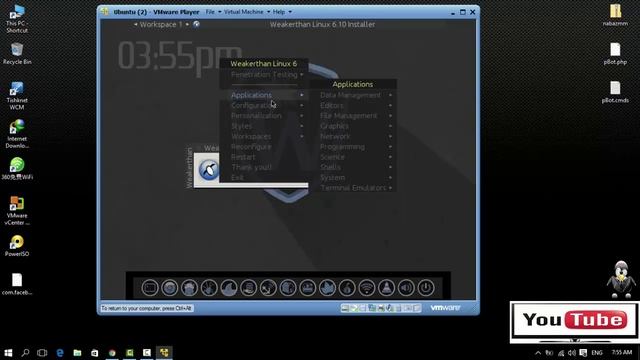
Task: Click the browser globe icon in the dock
Action: point(169,288)
